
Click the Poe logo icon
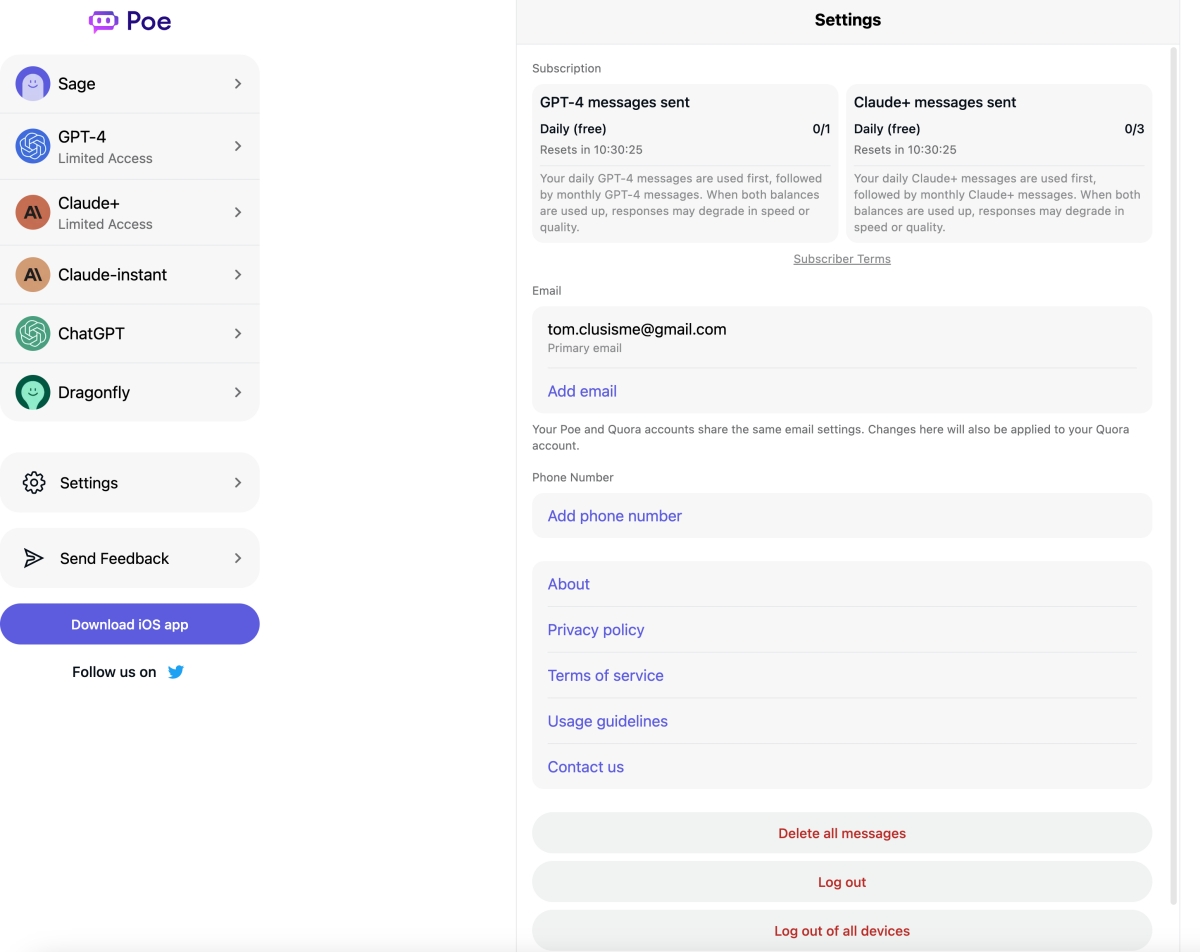click(x=103, y=21)
